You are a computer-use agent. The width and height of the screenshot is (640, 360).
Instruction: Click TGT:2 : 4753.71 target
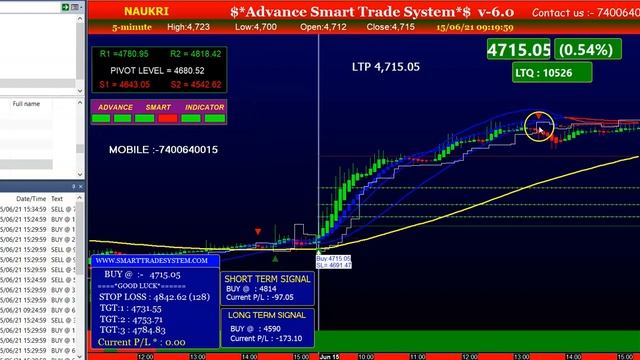tap(131, 319)
